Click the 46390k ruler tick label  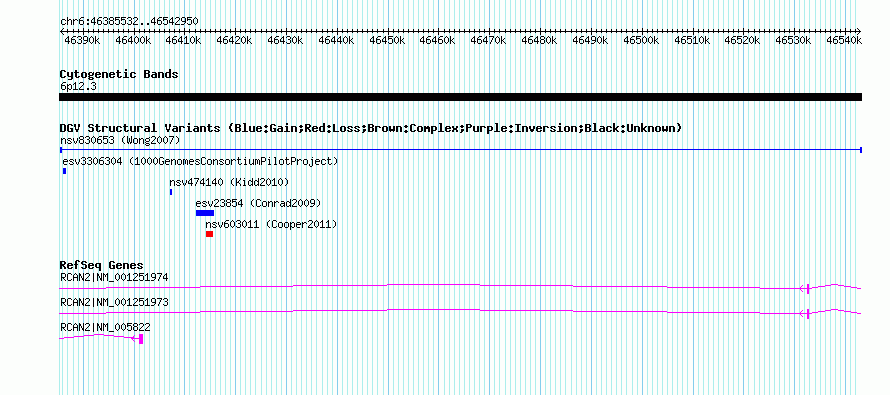(83, 40)
